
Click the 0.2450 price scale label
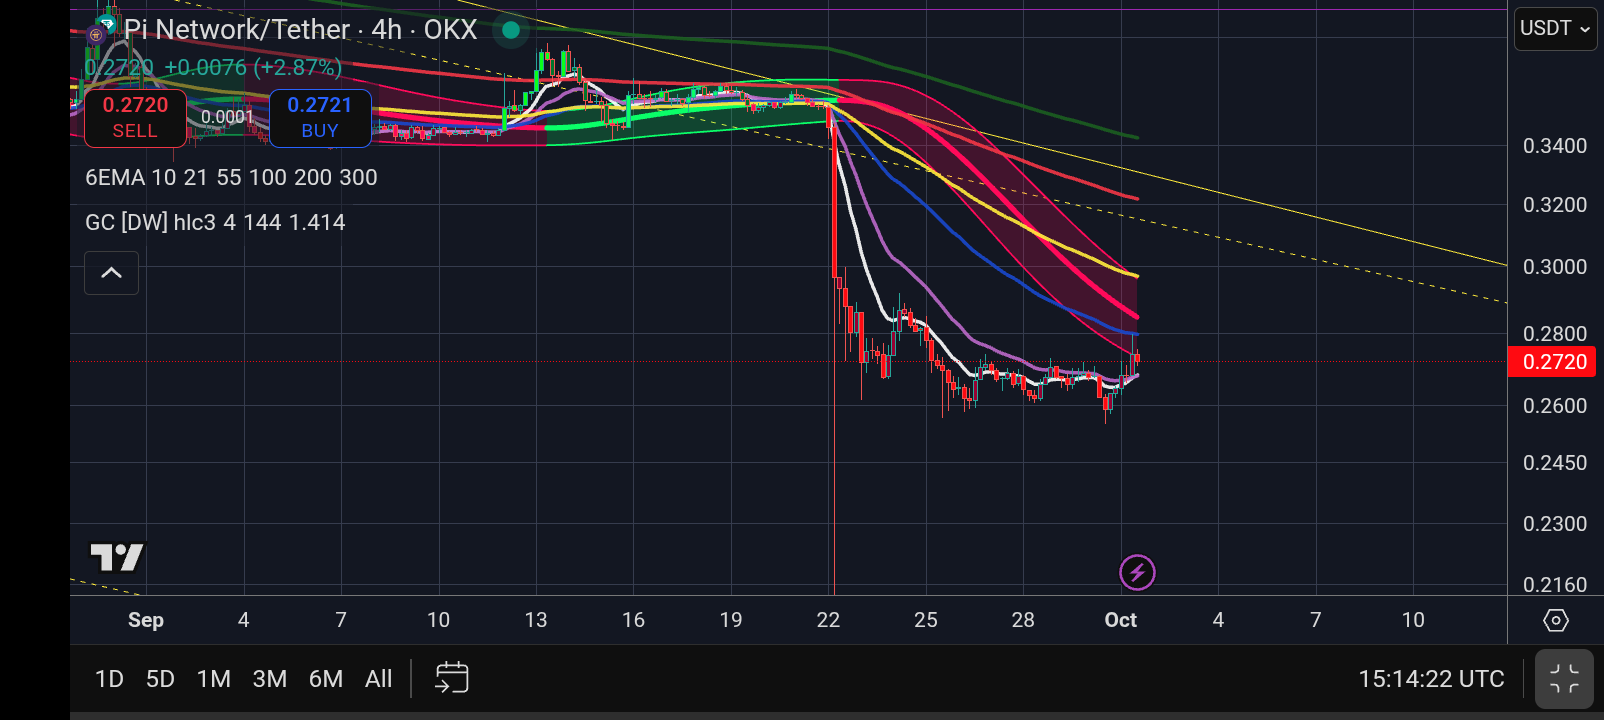tap(1555, 463)
